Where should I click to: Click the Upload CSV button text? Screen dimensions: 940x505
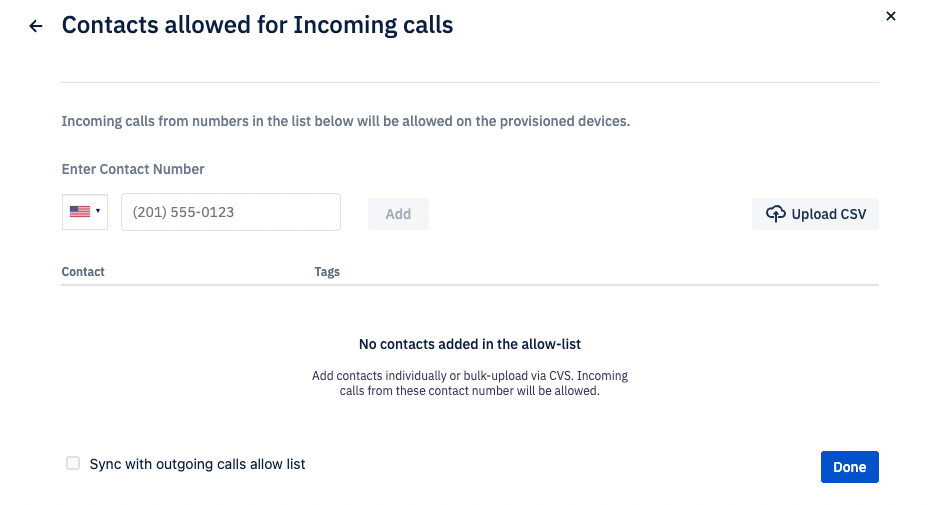tap(828, 214)
